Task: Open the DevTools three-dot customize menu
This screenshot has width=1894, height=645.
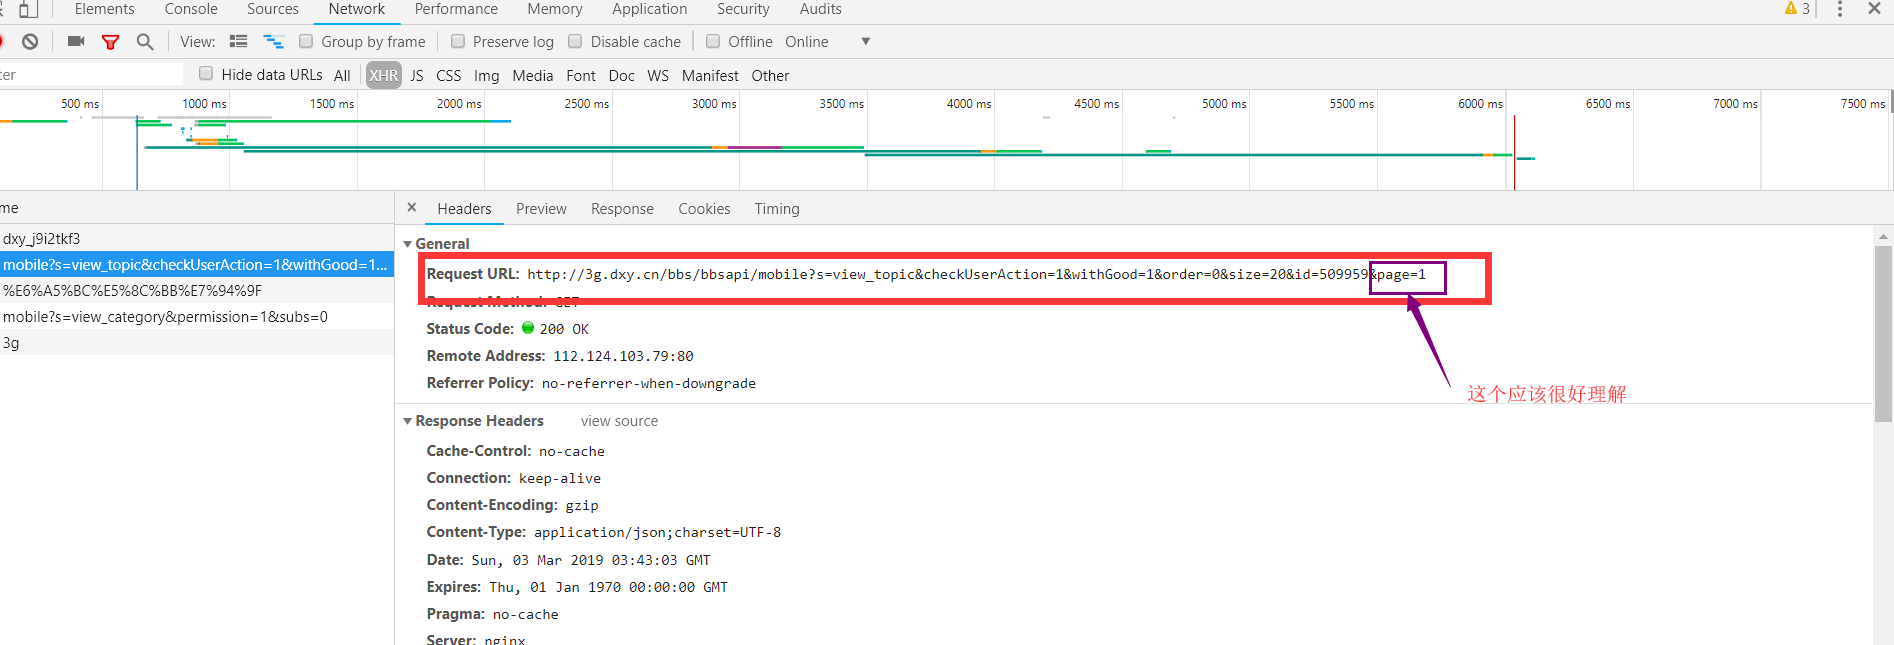Action: coord(1840,8)
